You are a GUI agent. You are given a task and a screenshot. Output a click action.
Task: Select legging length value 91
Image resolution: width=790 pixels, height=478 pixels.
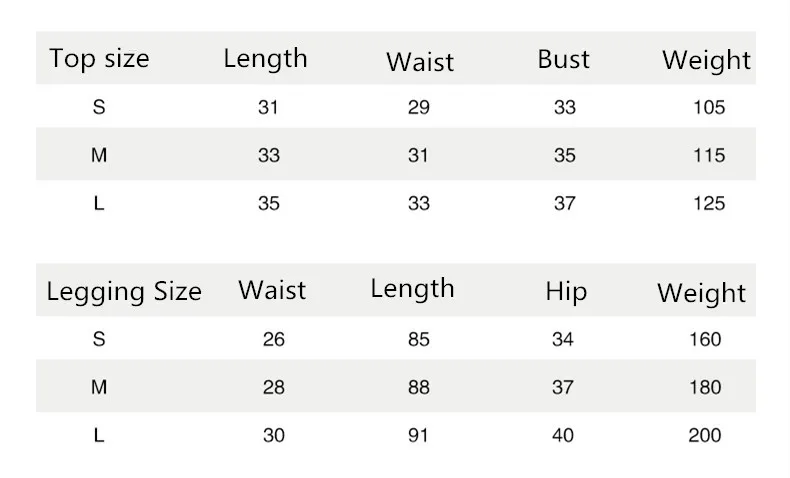pyautogui.click(x=418, y=435)
